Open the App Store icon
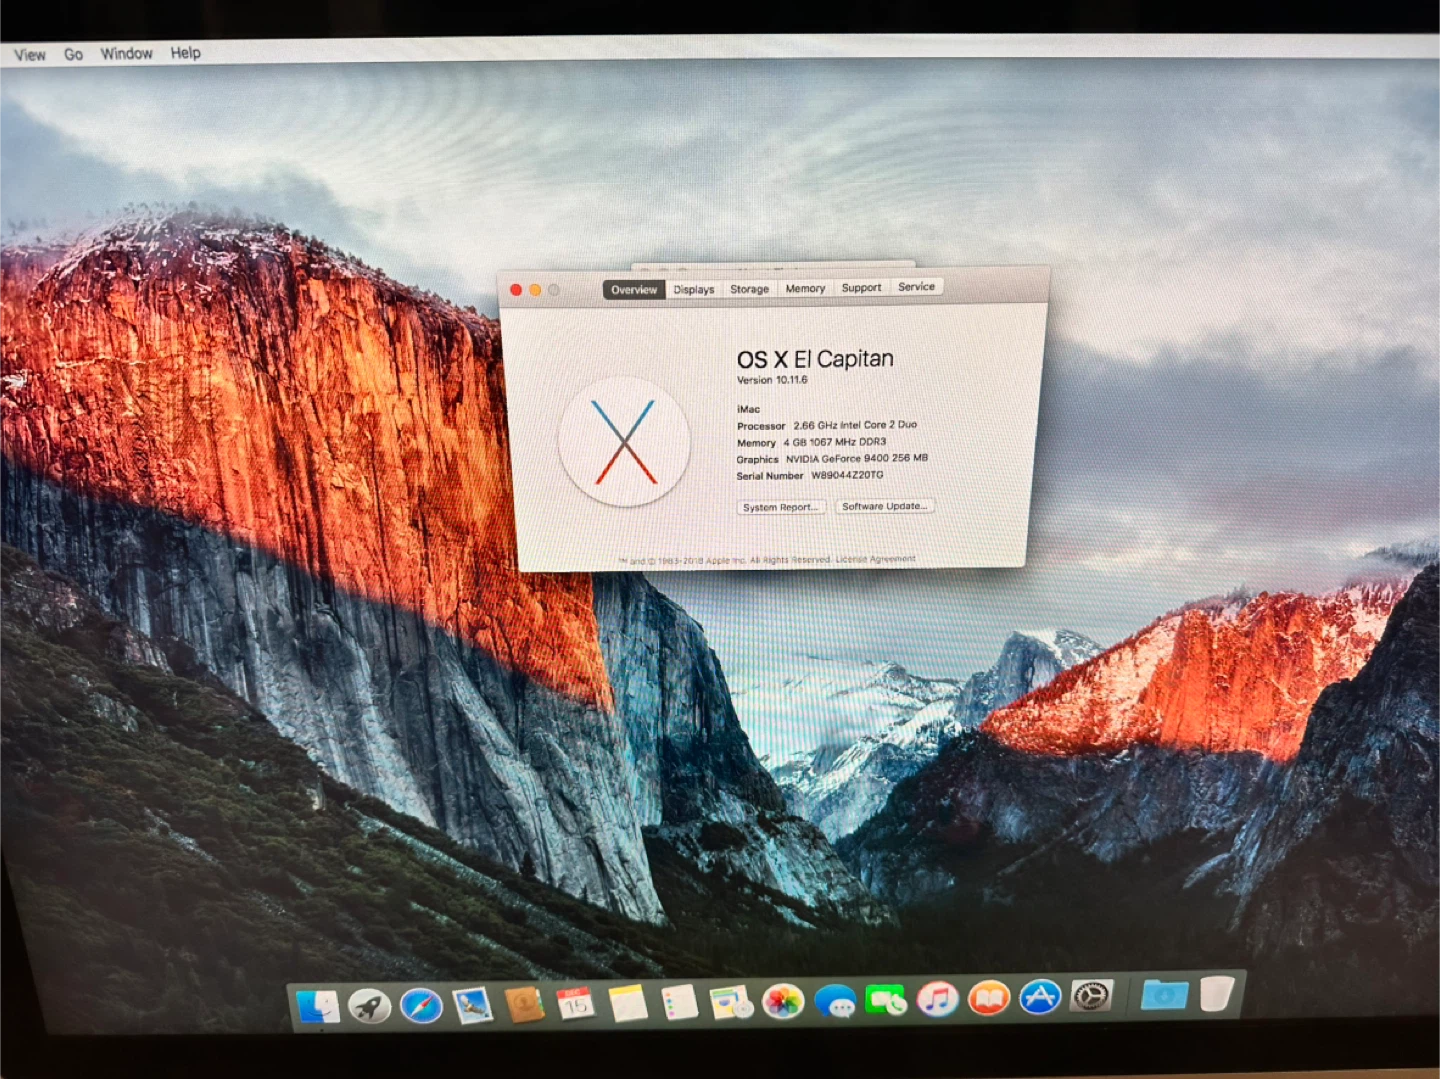The width and height of the screenshot is (1440, 1079). [1040, 997]
